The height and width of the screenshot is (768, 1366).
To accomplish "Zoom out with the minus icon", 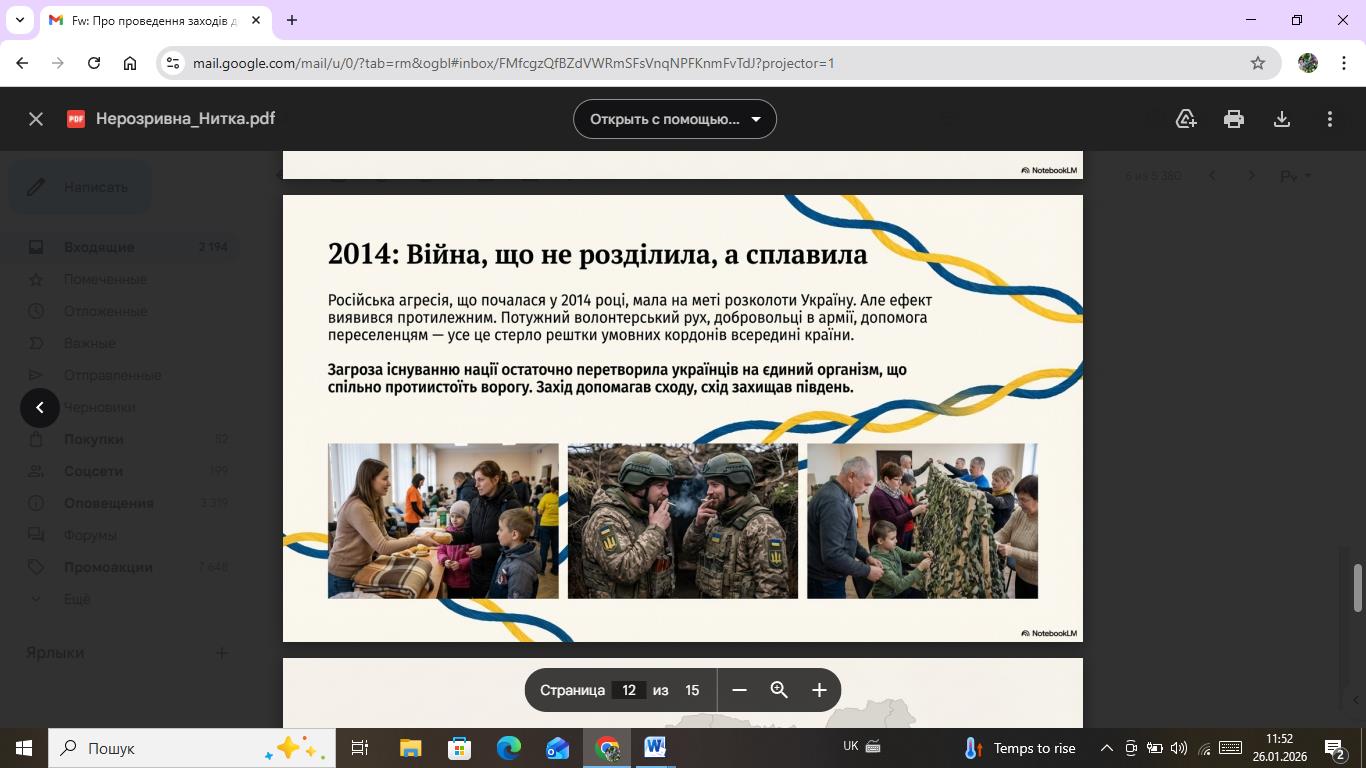I will (740, 690).
